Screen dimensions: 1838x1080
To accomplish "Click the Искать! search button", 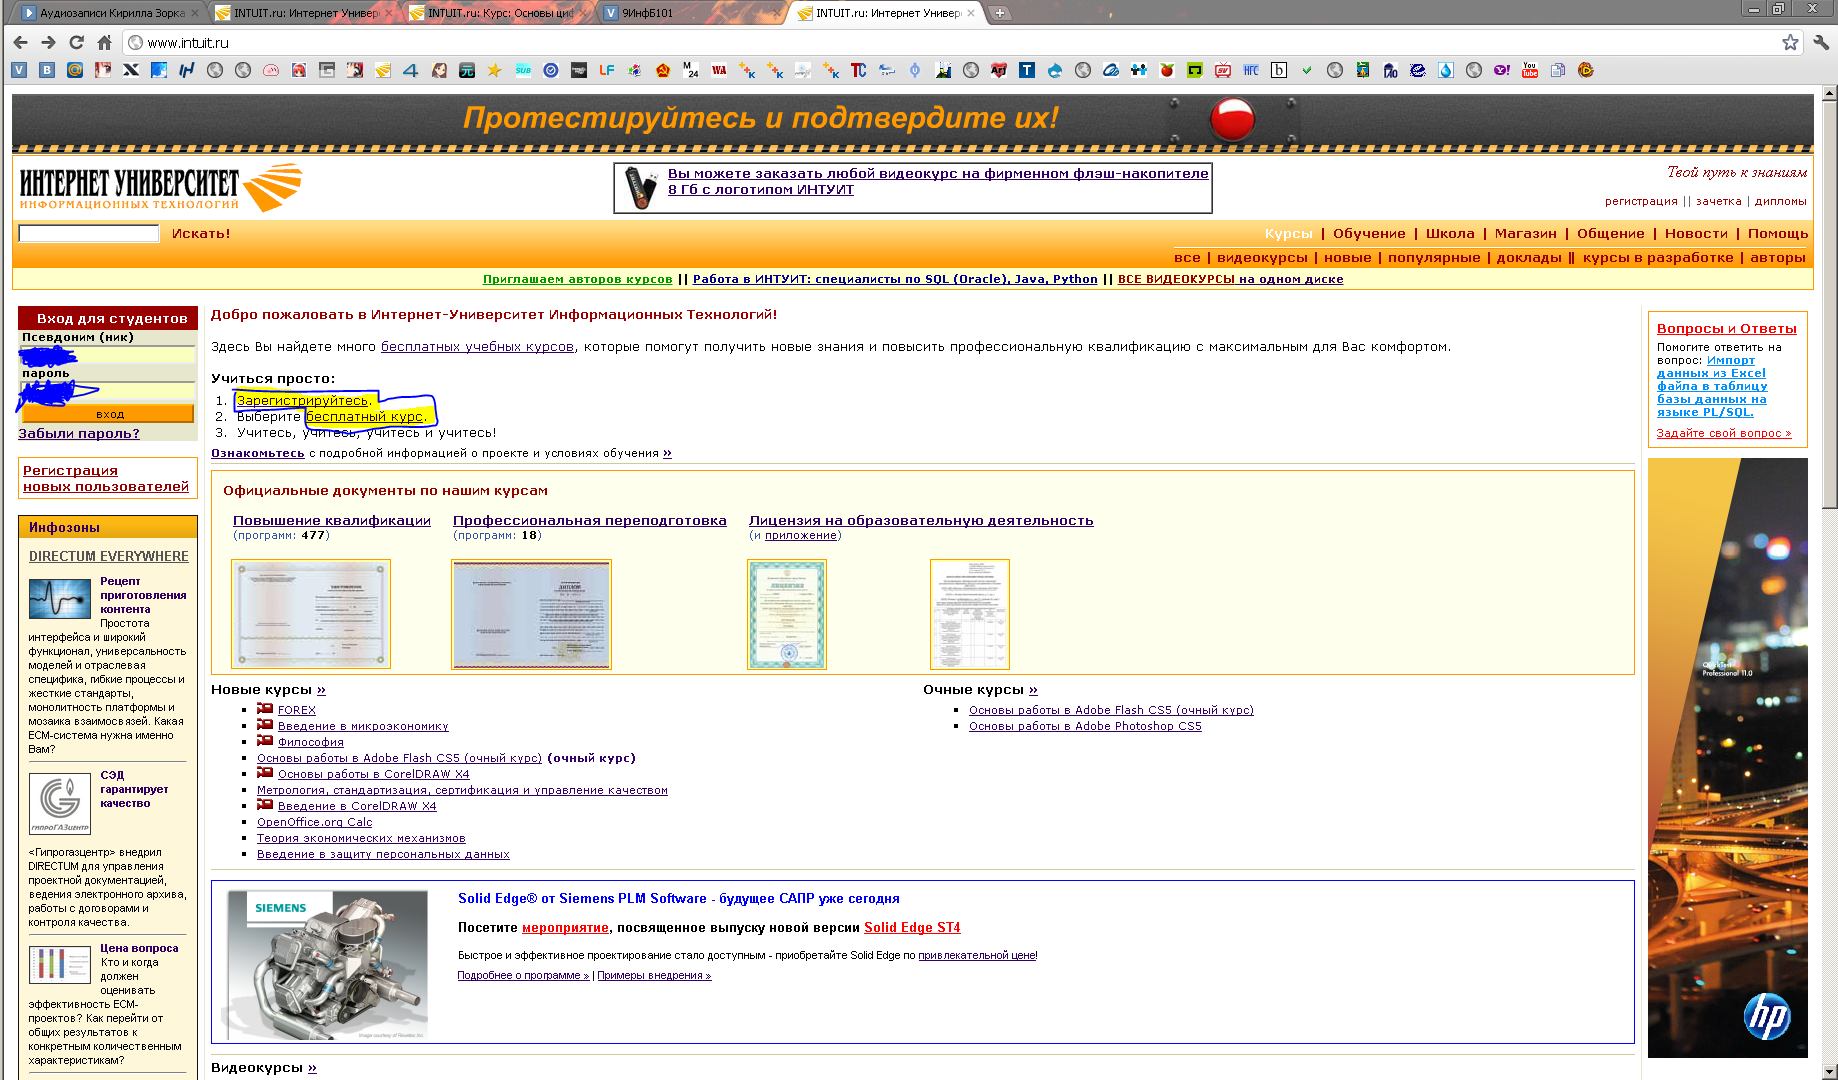I will pyautogui.click(x=201, y=234).
